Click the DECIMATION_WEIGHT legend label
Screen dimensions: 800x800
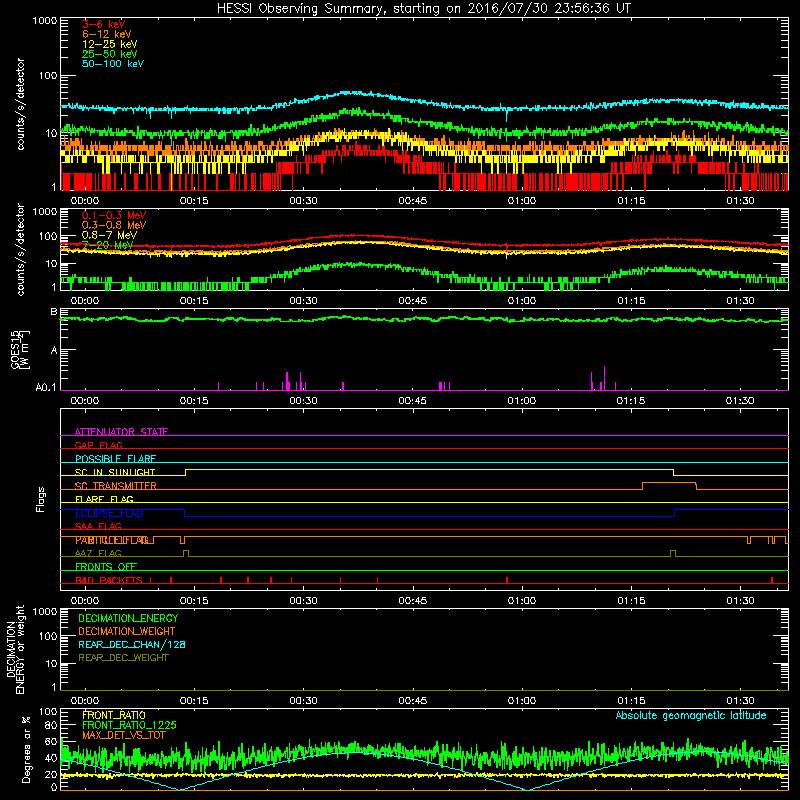coord(127,631)
